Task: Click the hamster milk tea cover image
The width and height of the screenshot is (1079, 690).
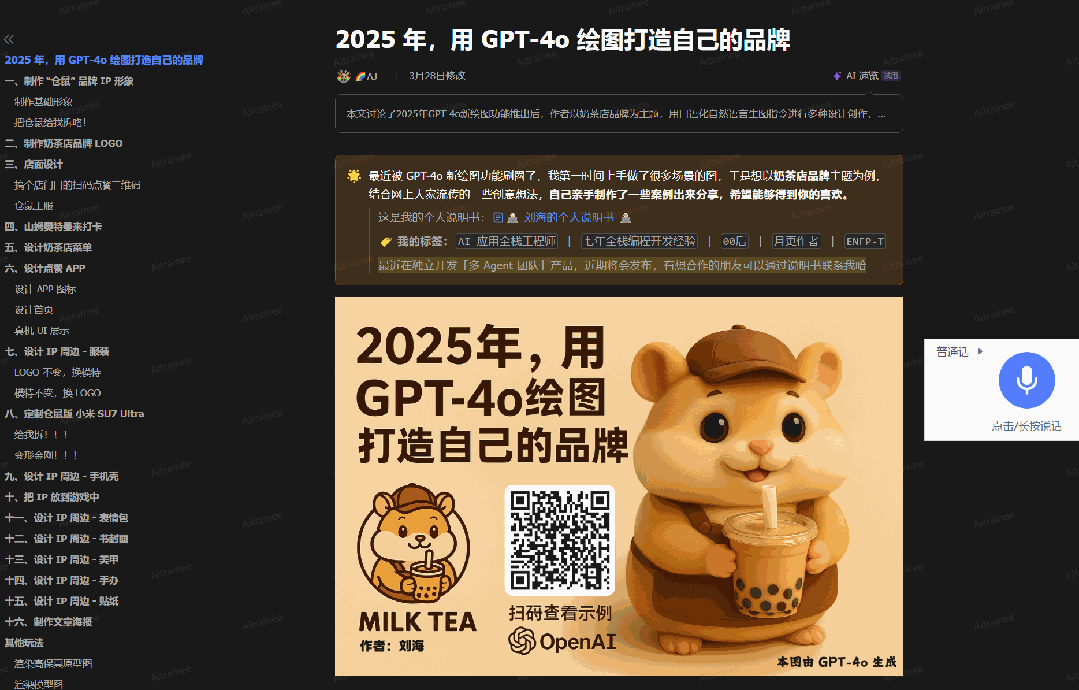Action: 618,486
